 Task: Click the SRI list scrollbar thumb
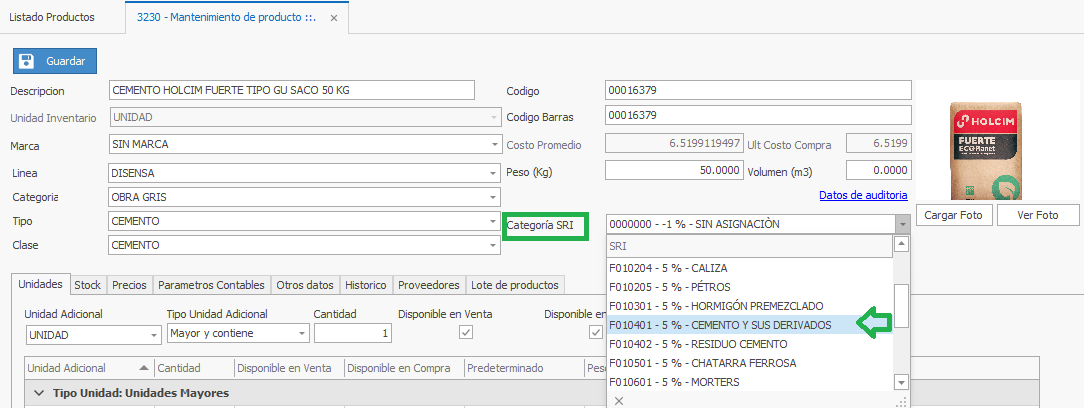pyautogui.click(x=901, y=306)
